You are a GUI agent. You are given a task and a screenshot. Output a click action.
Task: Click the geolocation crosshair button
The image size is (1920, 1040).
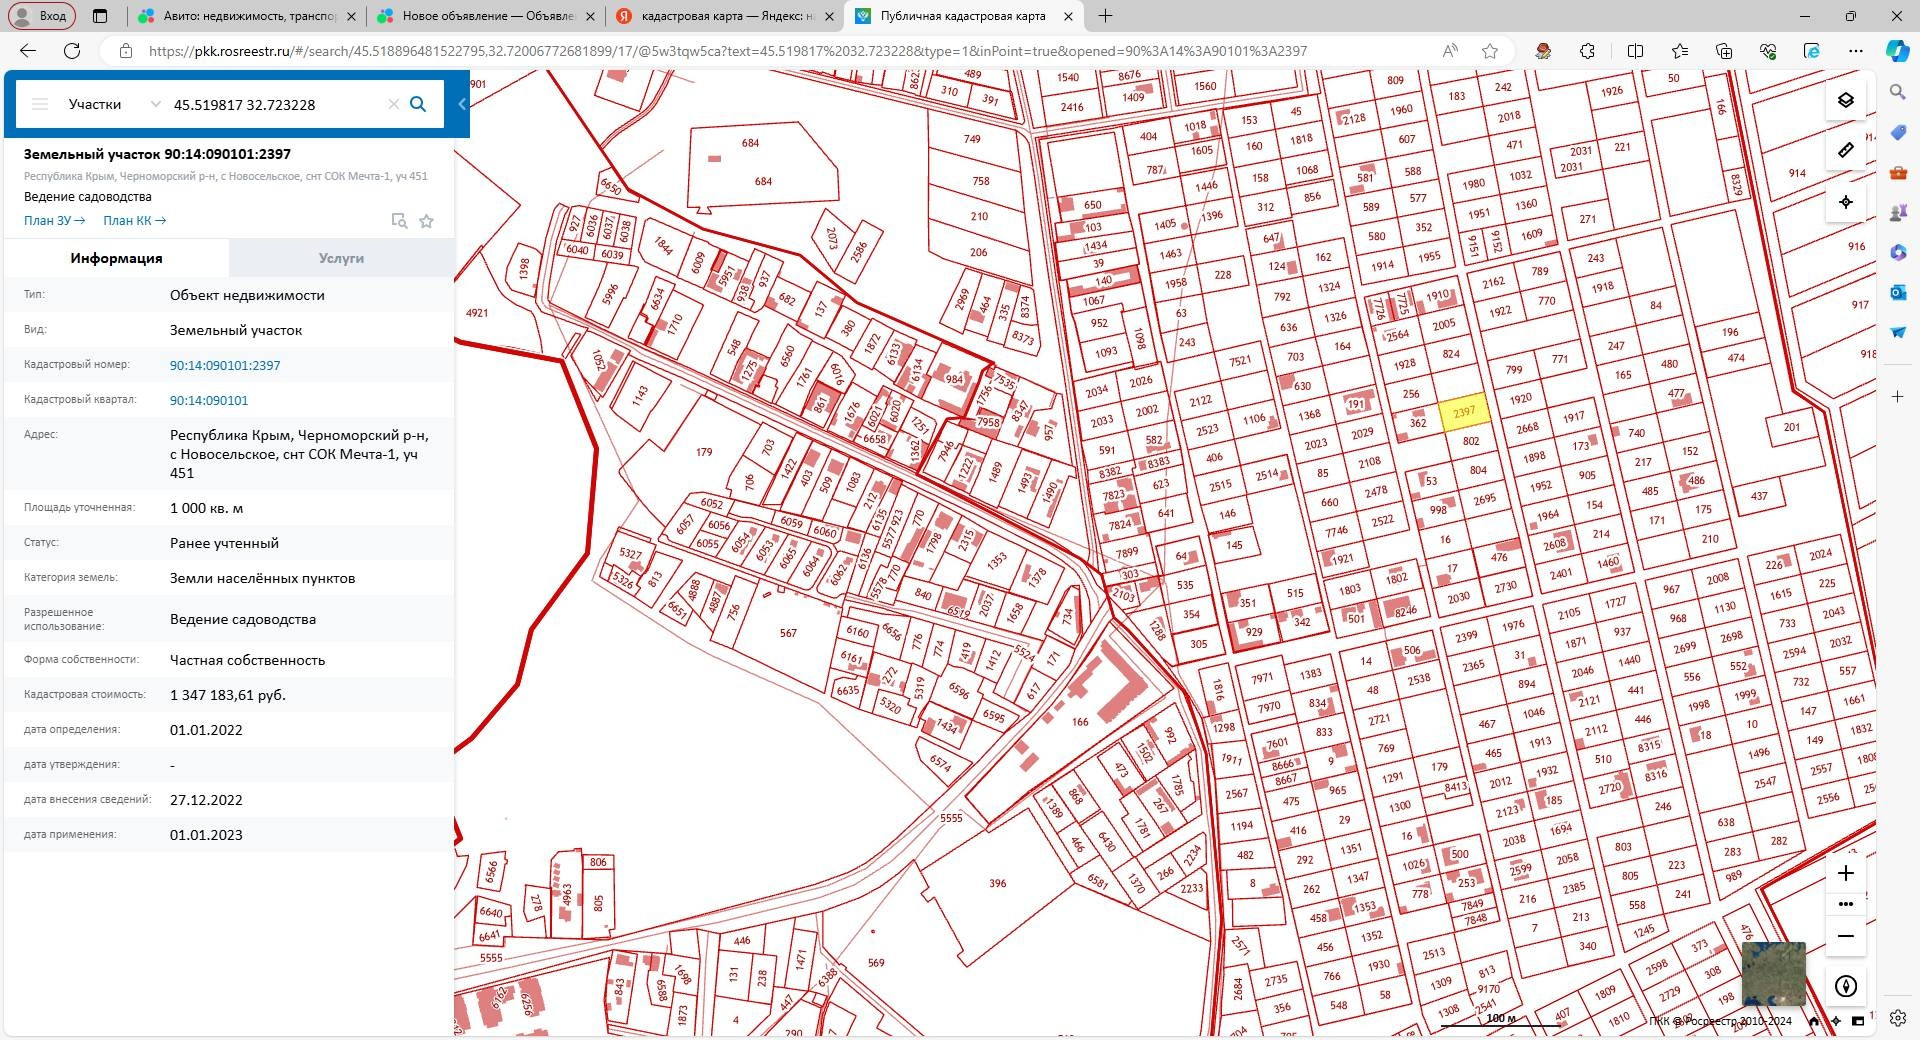(x=1845, y=202)
